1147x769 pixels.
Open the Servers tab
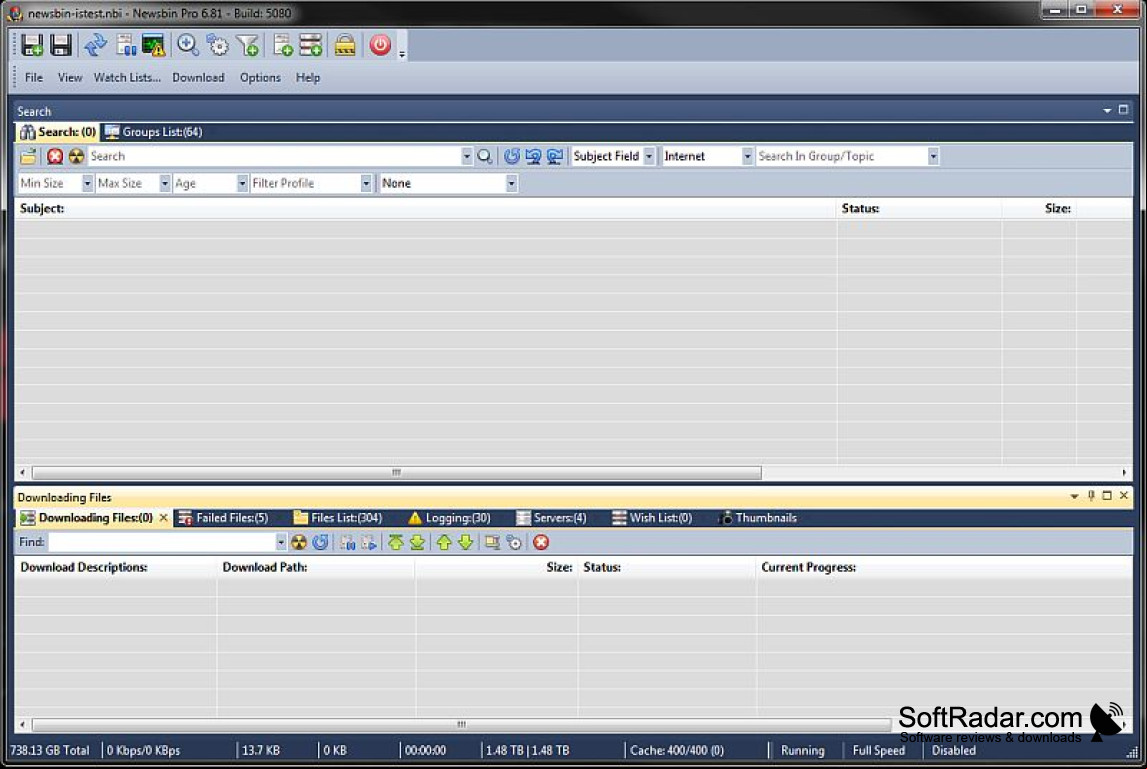click(x=552, y=518)
